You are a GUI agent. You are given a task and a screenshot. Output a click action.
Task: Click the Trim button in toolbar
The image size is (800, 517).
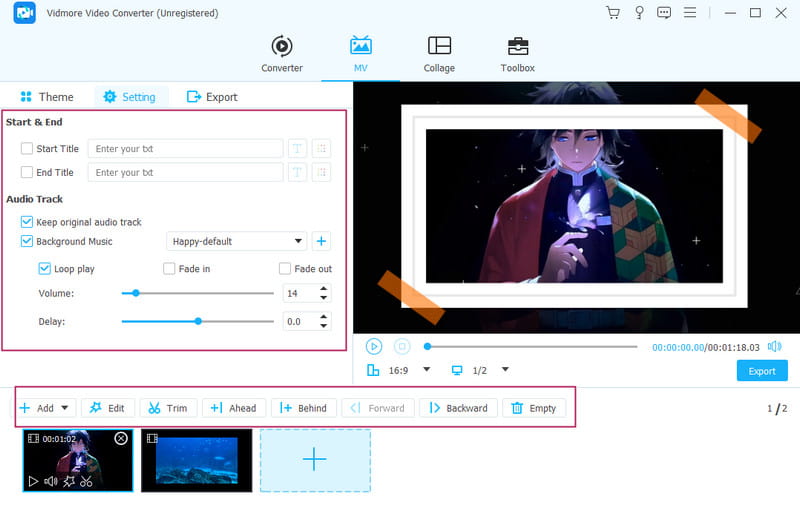point(167,408)
